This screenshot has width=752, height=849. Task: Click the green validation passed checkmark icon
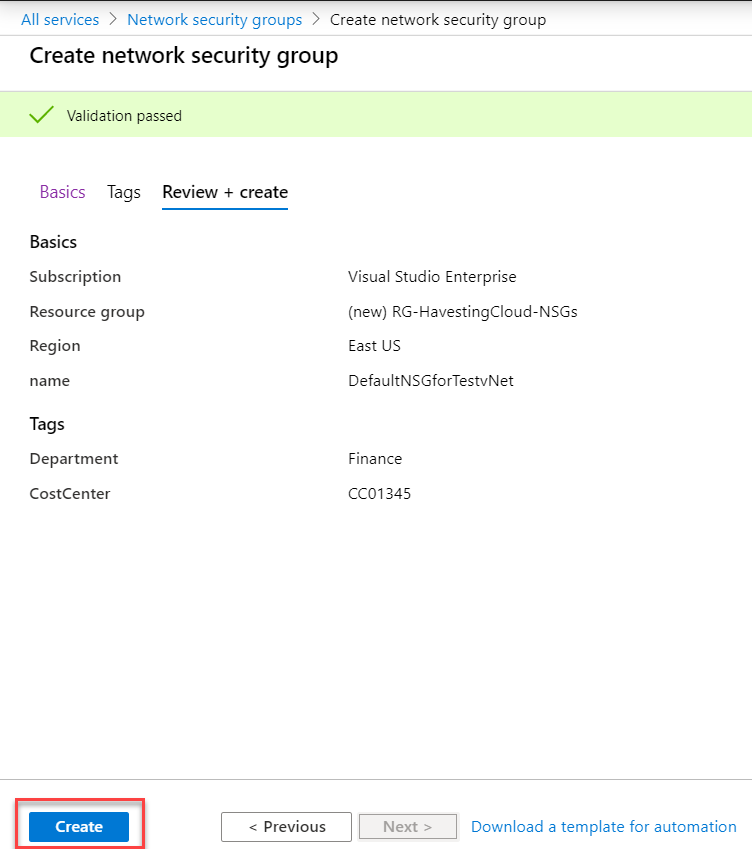41,114
